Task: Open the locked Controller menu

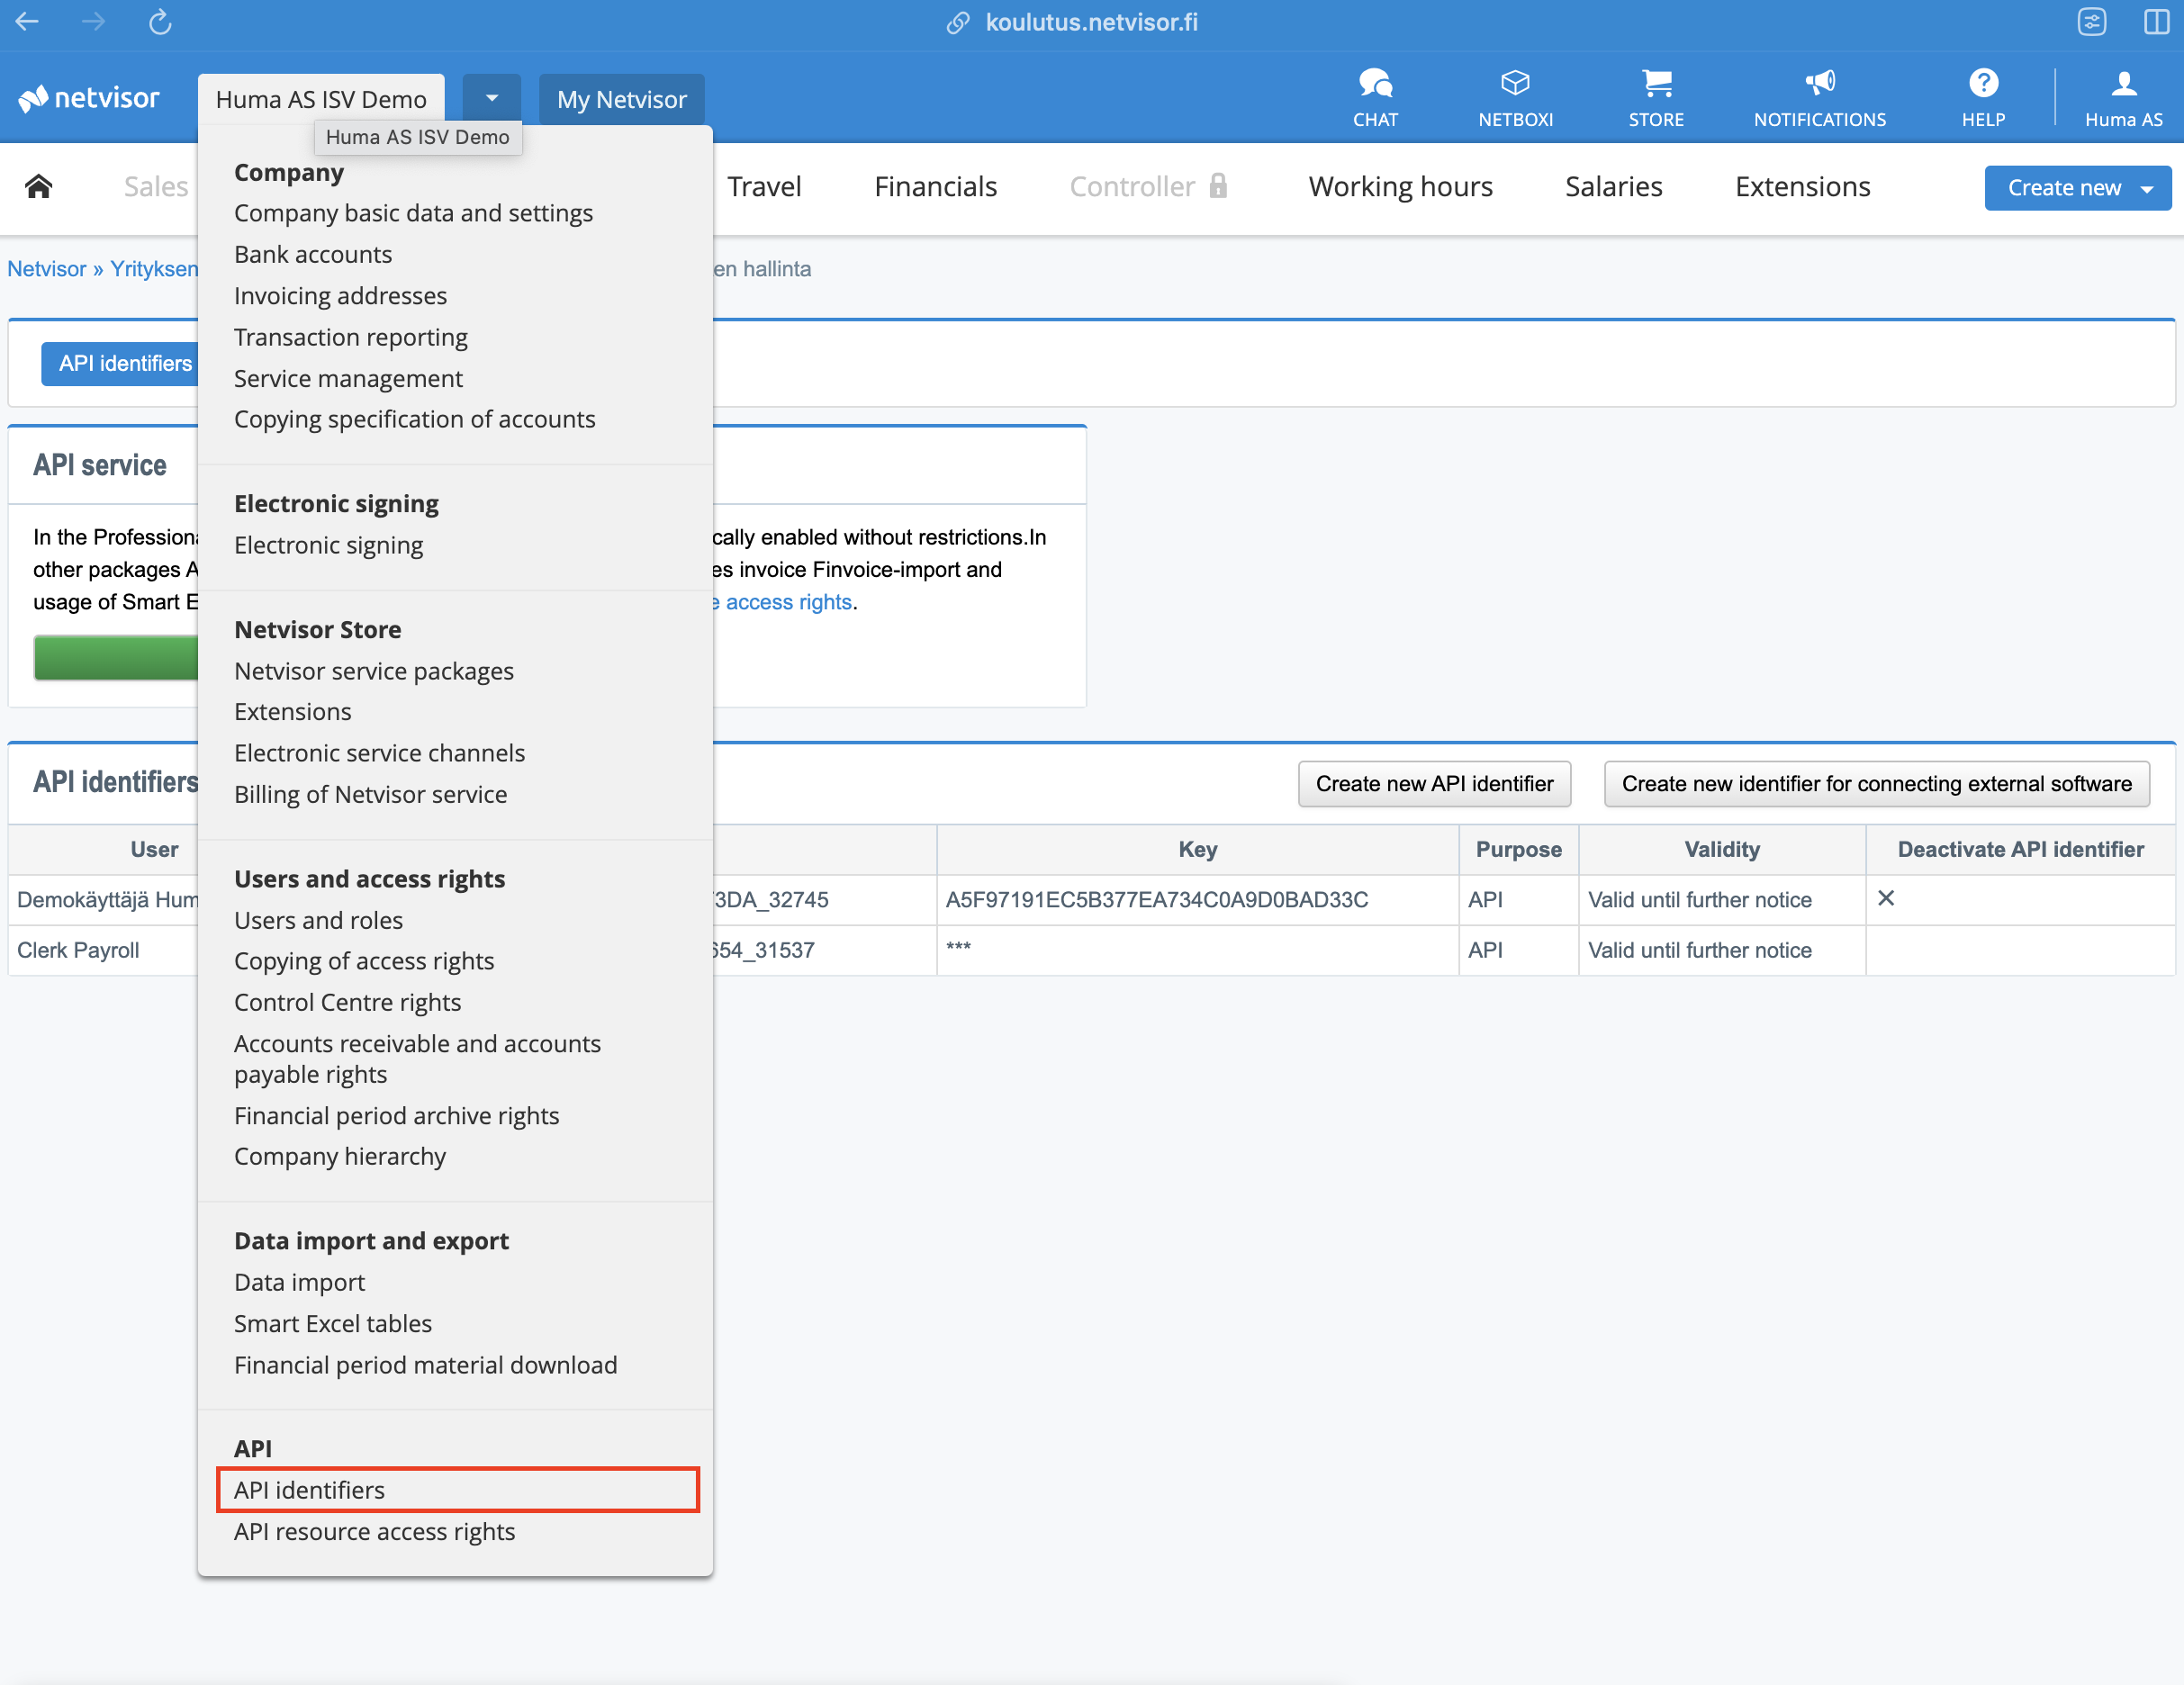Action: click(x=1148, y=186)
